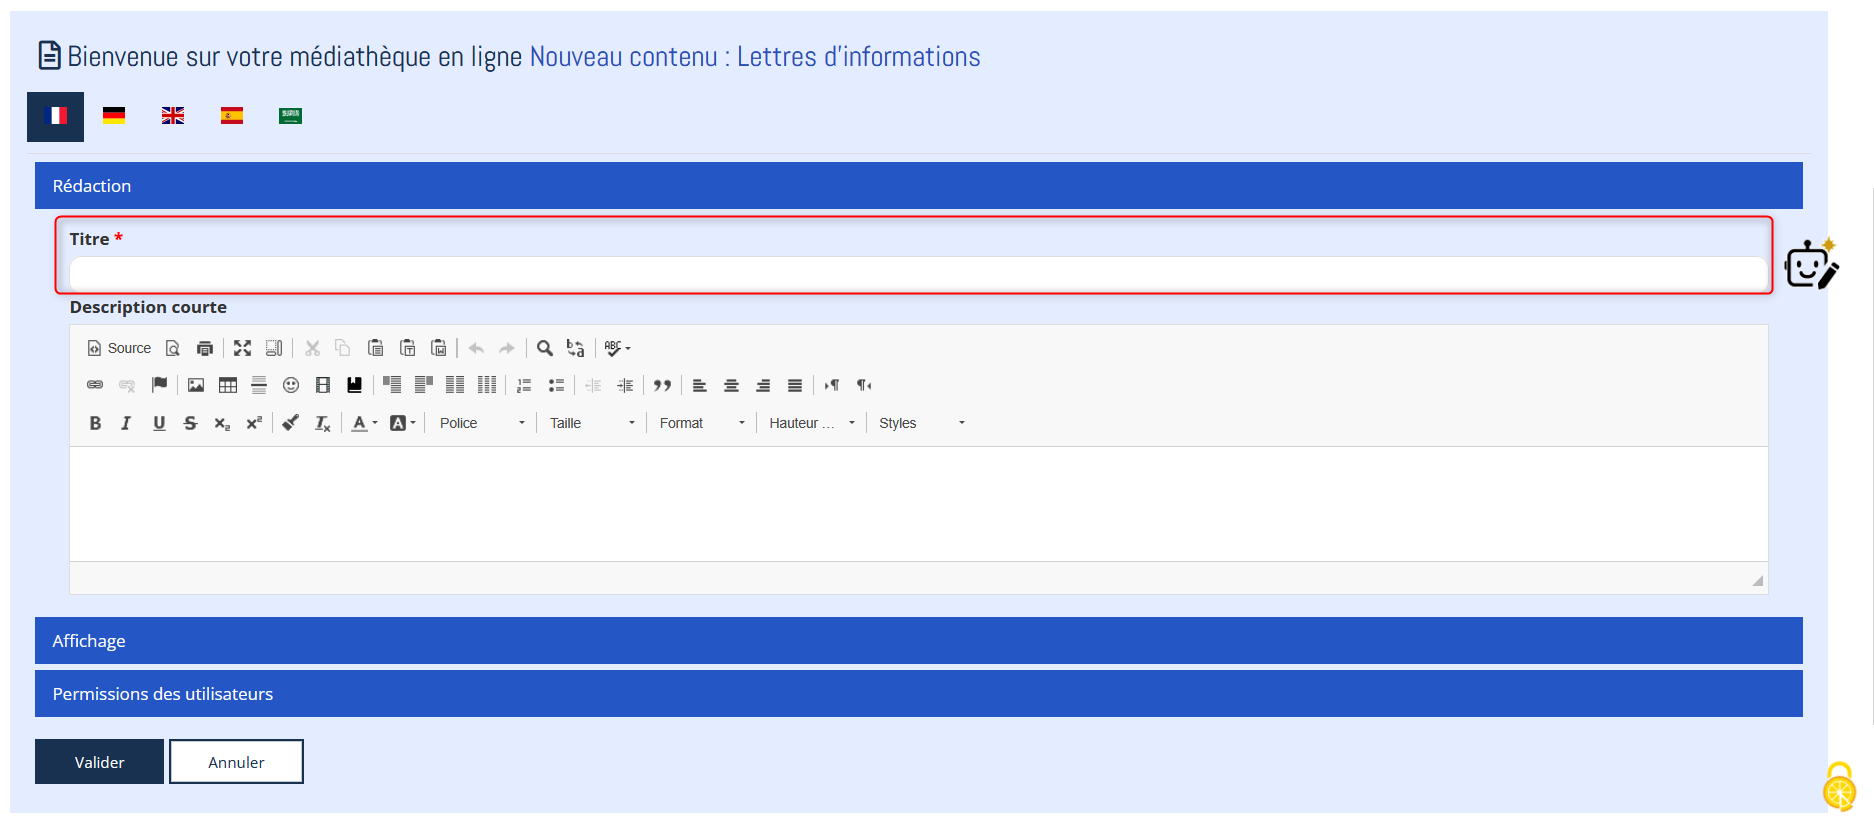Toggle bold formatting
The height and width of the screenshot is (819, 1874).
click(95, 423)
